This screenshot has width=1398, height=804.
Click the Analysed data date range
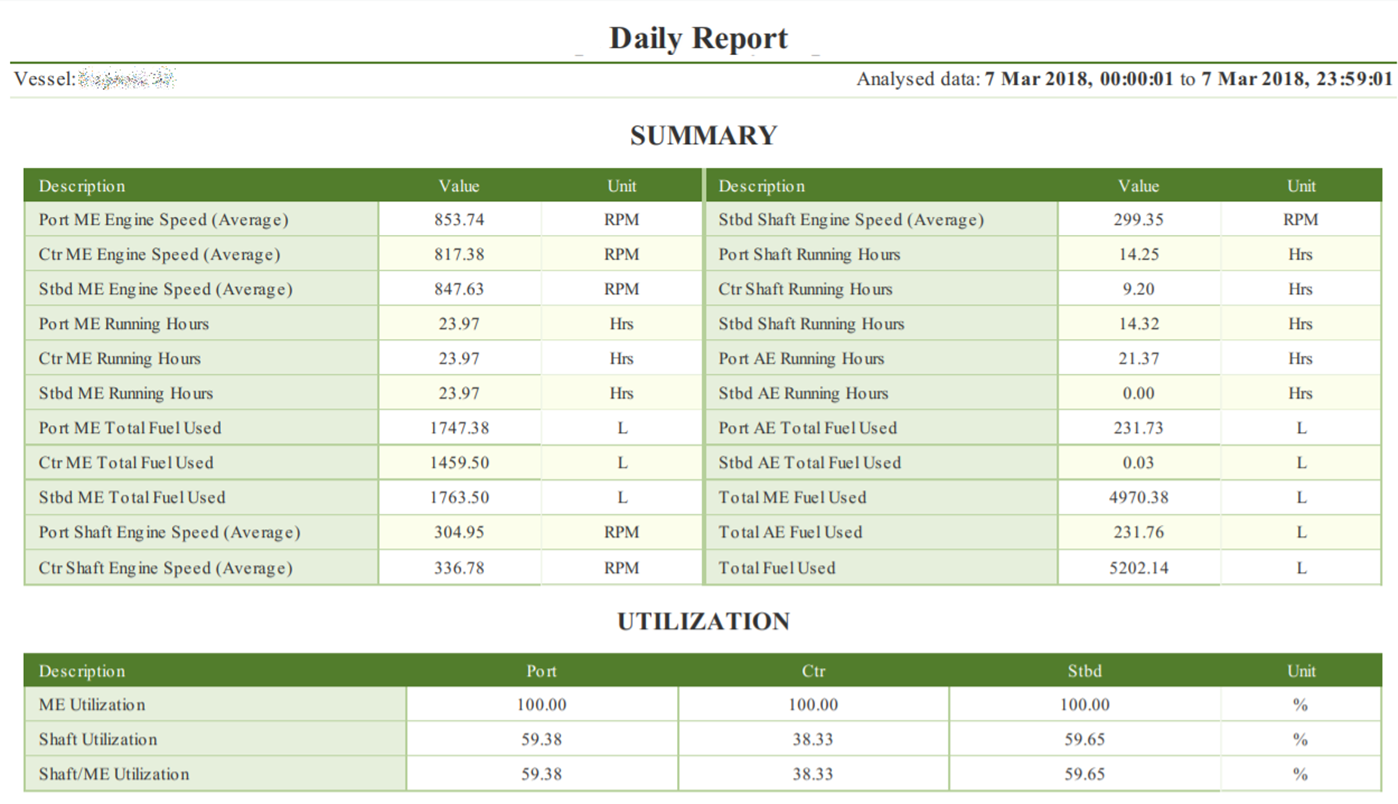[x=1189, y=79]
